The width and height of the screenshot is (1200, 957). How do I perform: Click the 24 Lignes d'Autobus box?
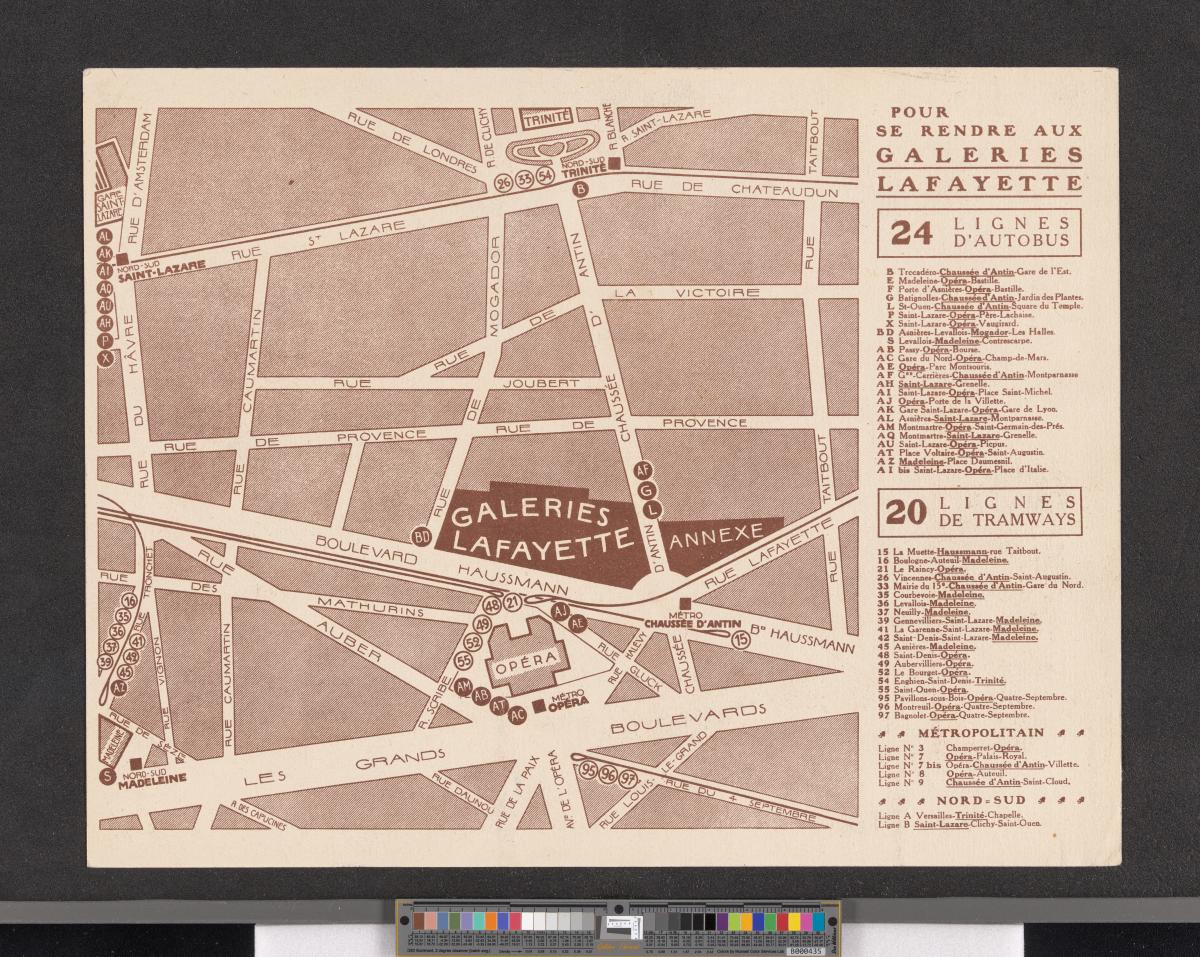coord(979,233)
